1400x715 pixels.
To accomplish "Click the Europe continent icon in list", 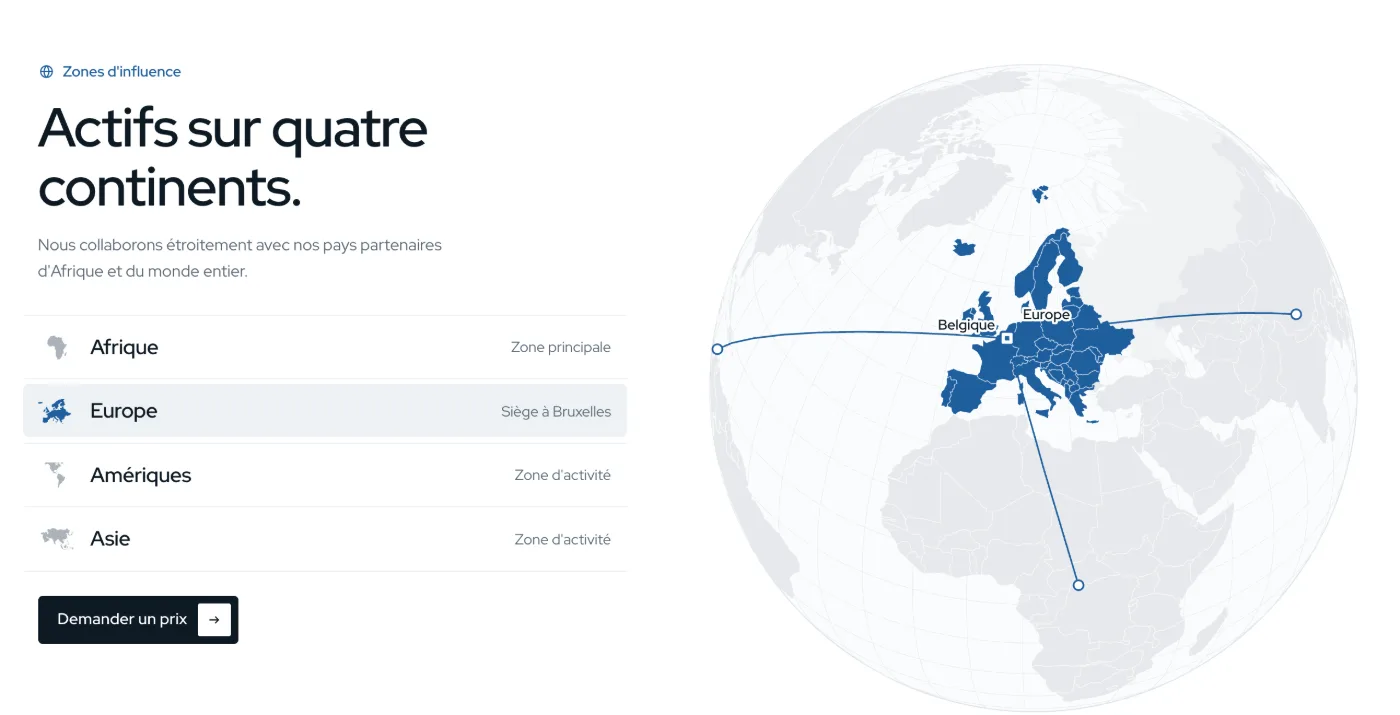I will click(56, 411).
